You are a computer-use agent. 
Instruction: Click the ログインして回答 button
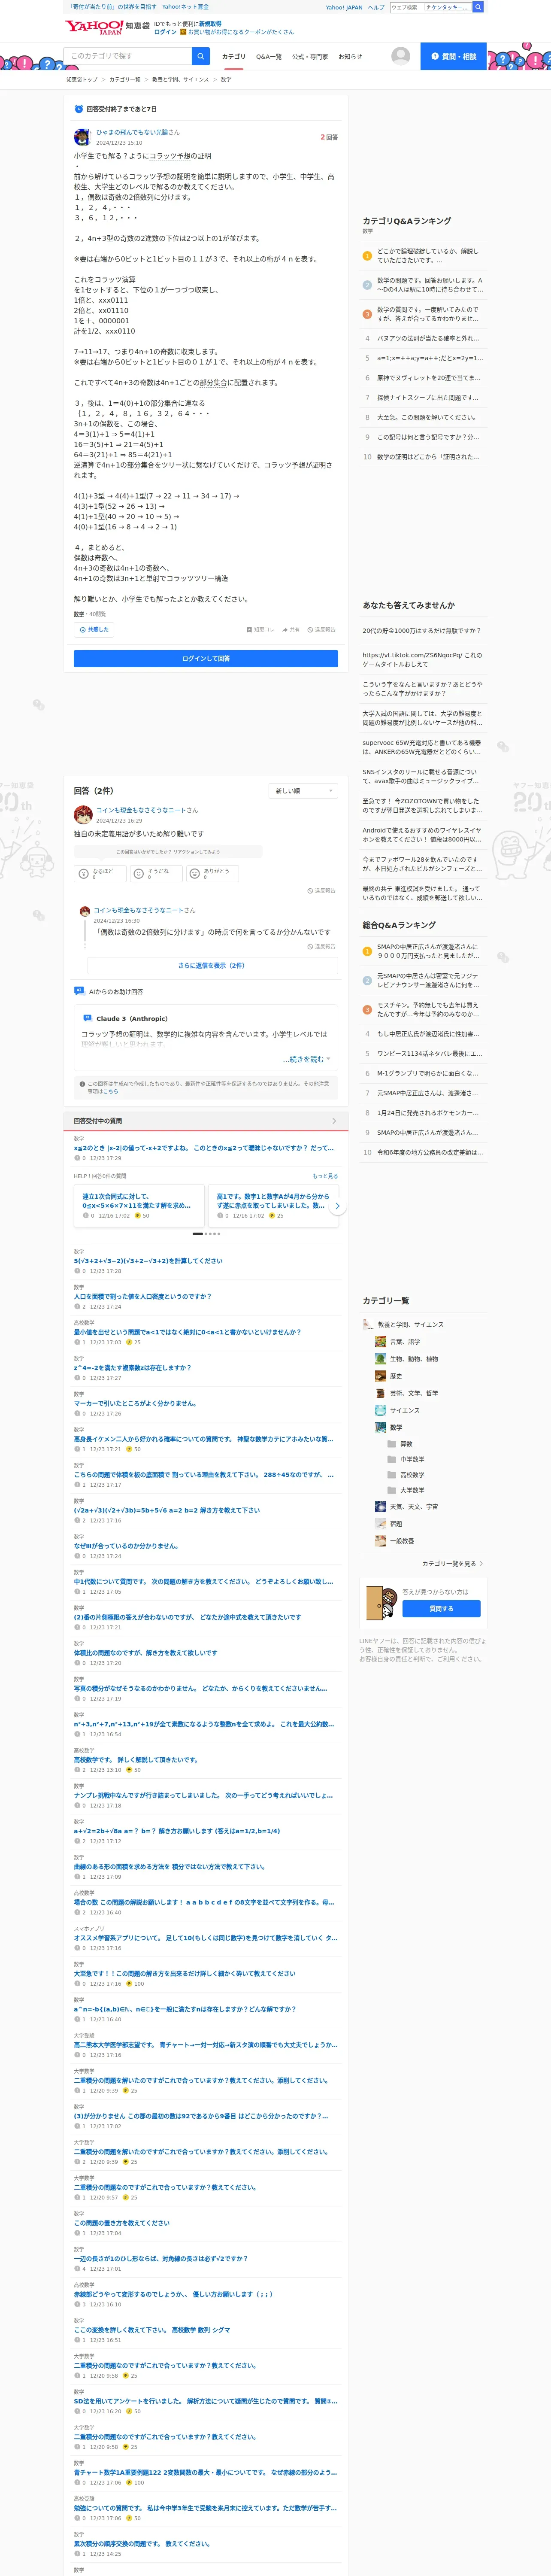pos(206,658)
